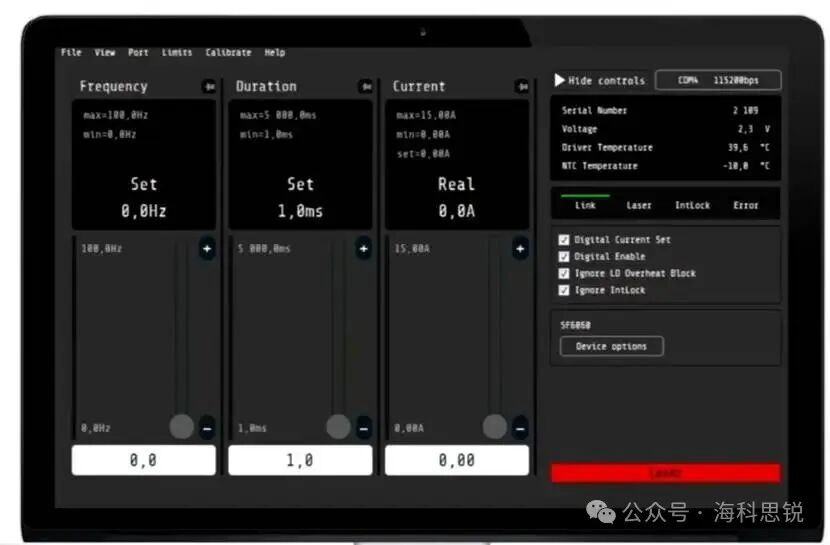Click the Device options button
Viewport: 830px width, 545px height.
(x=611, y=347)
